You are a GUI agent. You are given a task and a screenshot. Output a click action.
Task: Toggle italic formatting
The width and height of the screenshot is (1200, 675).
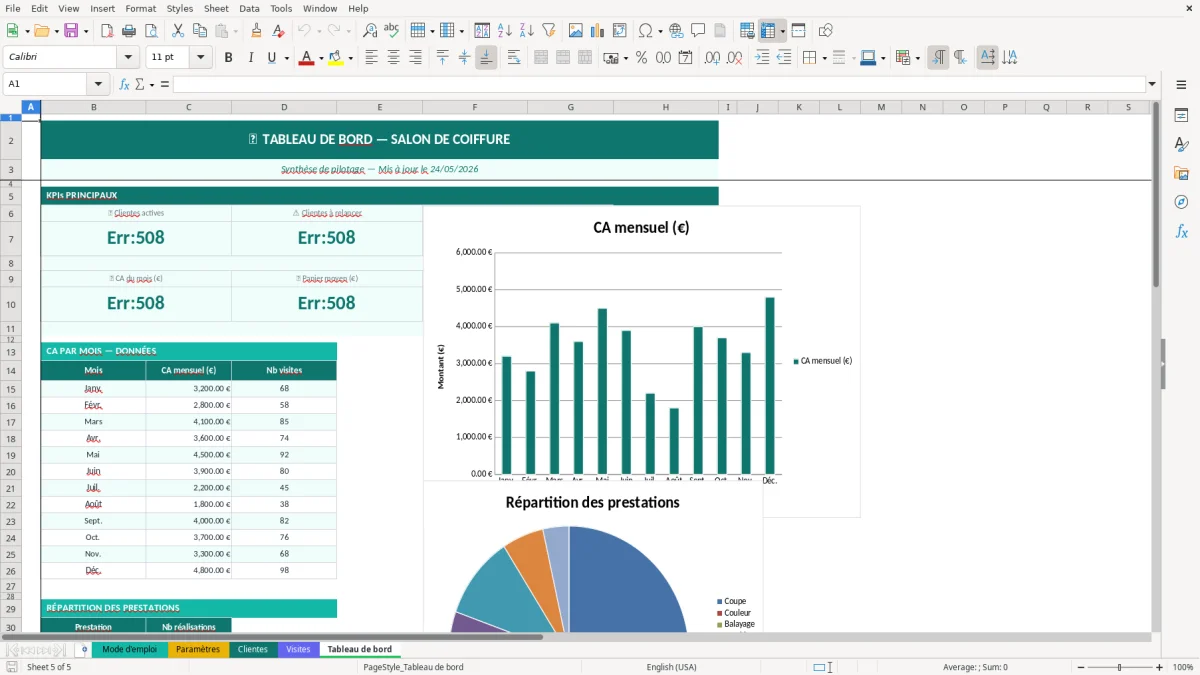pos(251,58)
